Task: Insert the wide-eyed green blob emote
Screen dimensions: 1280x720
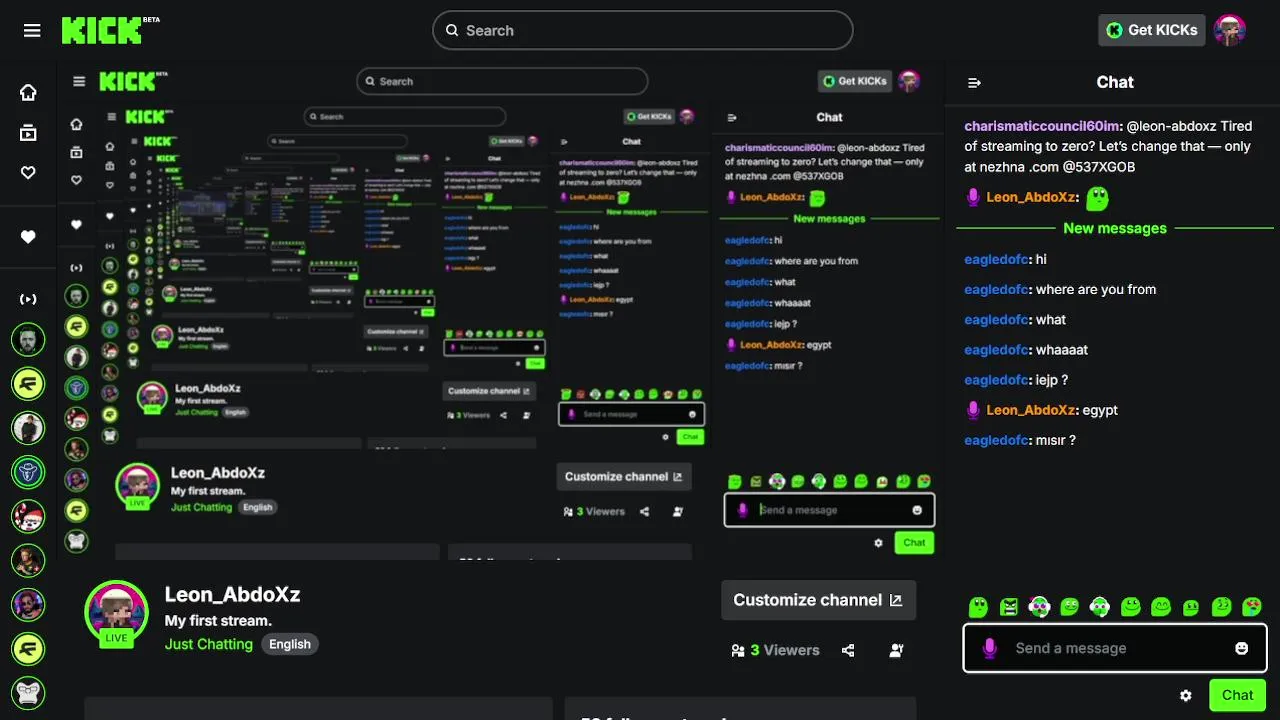Action: coord(978,606)
